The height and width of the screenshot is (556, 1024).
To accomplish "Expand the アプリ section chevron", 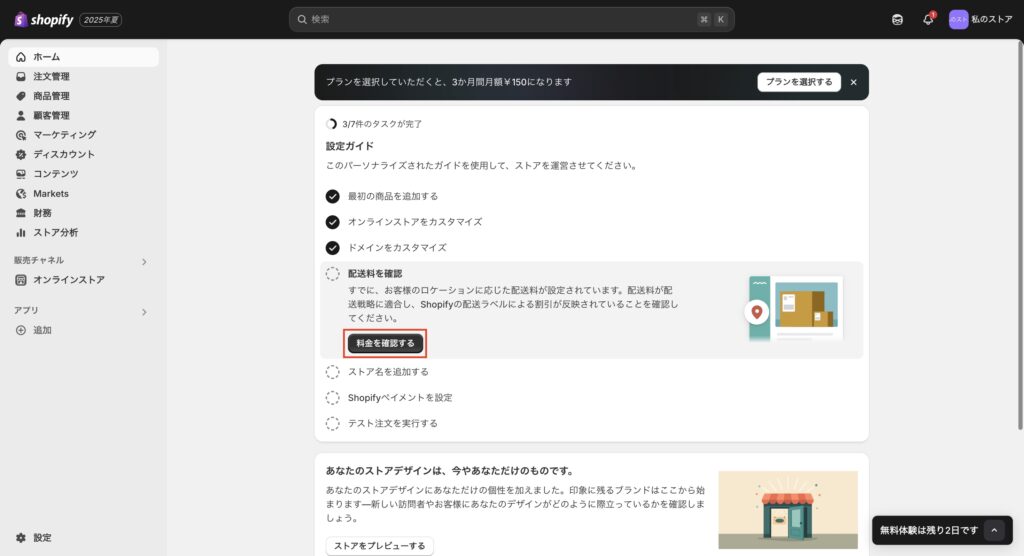I will [144, 312].
